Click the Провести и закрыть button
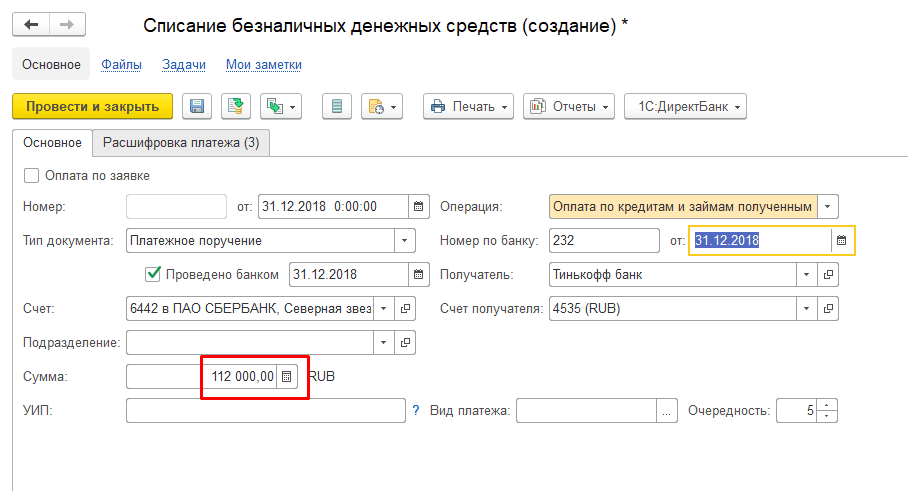The width and height of the screenshot is (908, 491). (93, 107)
